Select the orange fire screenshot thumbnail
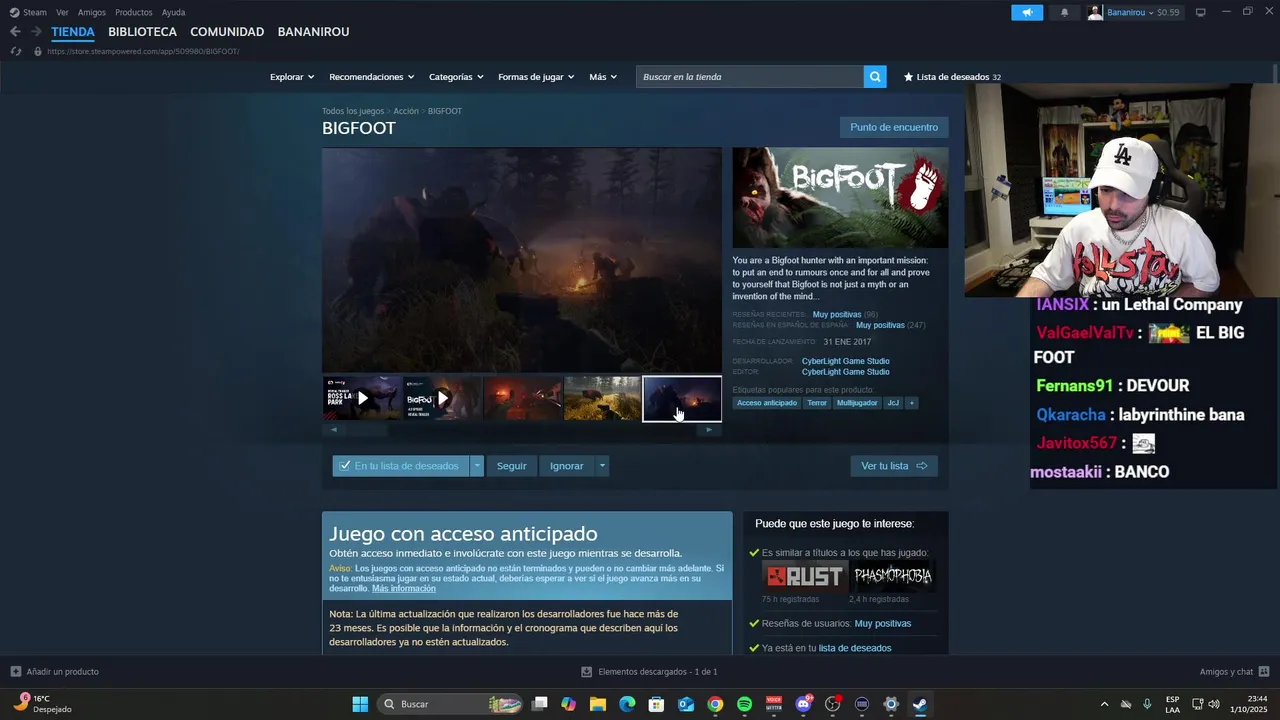The image size is (1280, 720). point(522,398)
